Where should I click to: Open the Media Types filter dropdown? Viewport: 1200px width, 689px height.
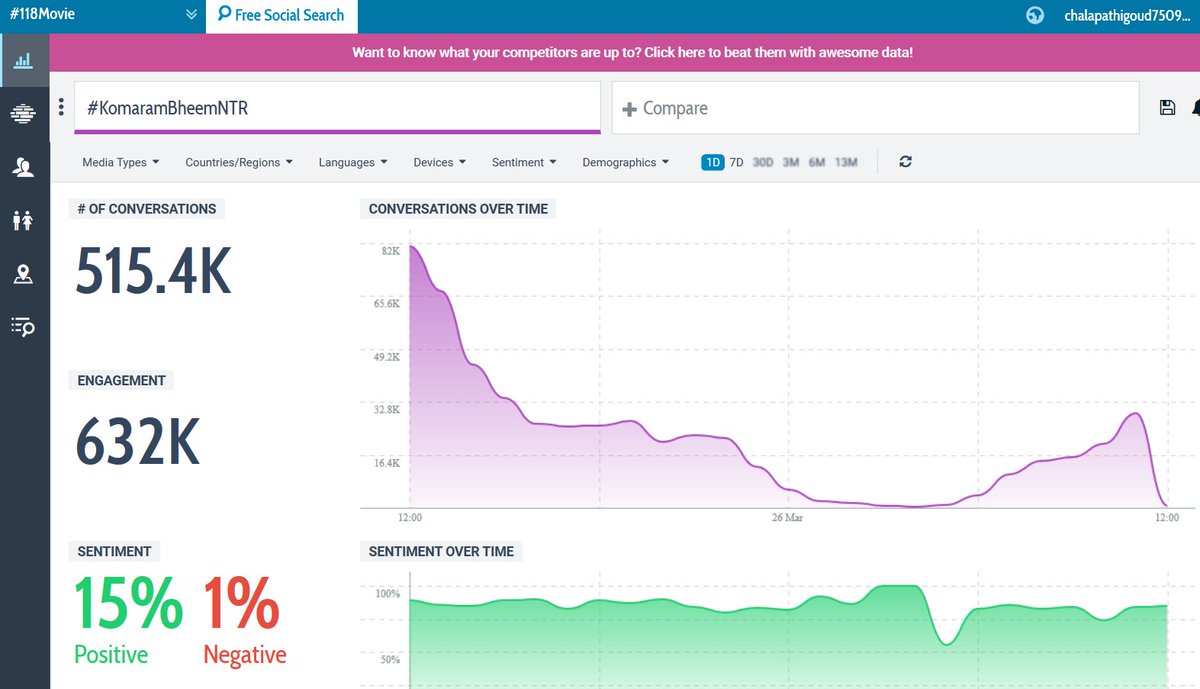tap(121, 162)
